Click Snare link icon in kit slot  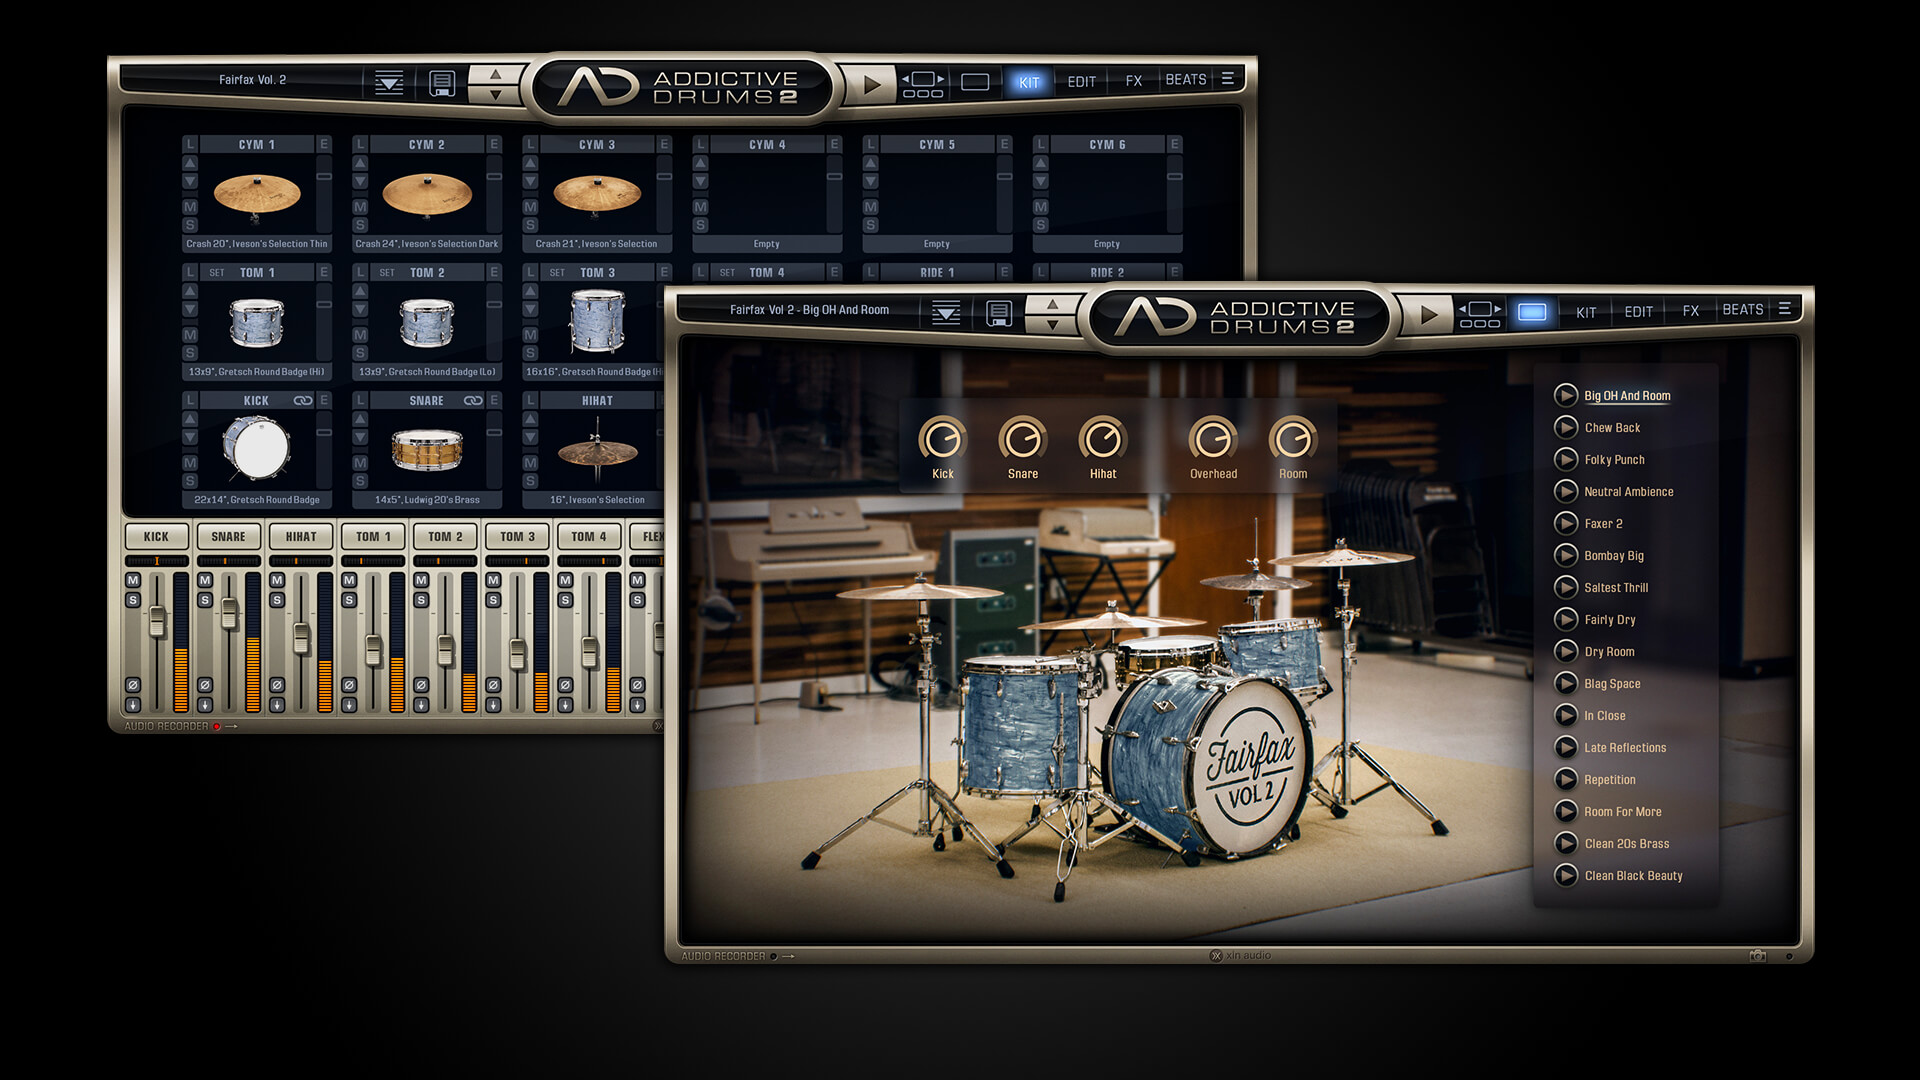[x=473, y=400]
